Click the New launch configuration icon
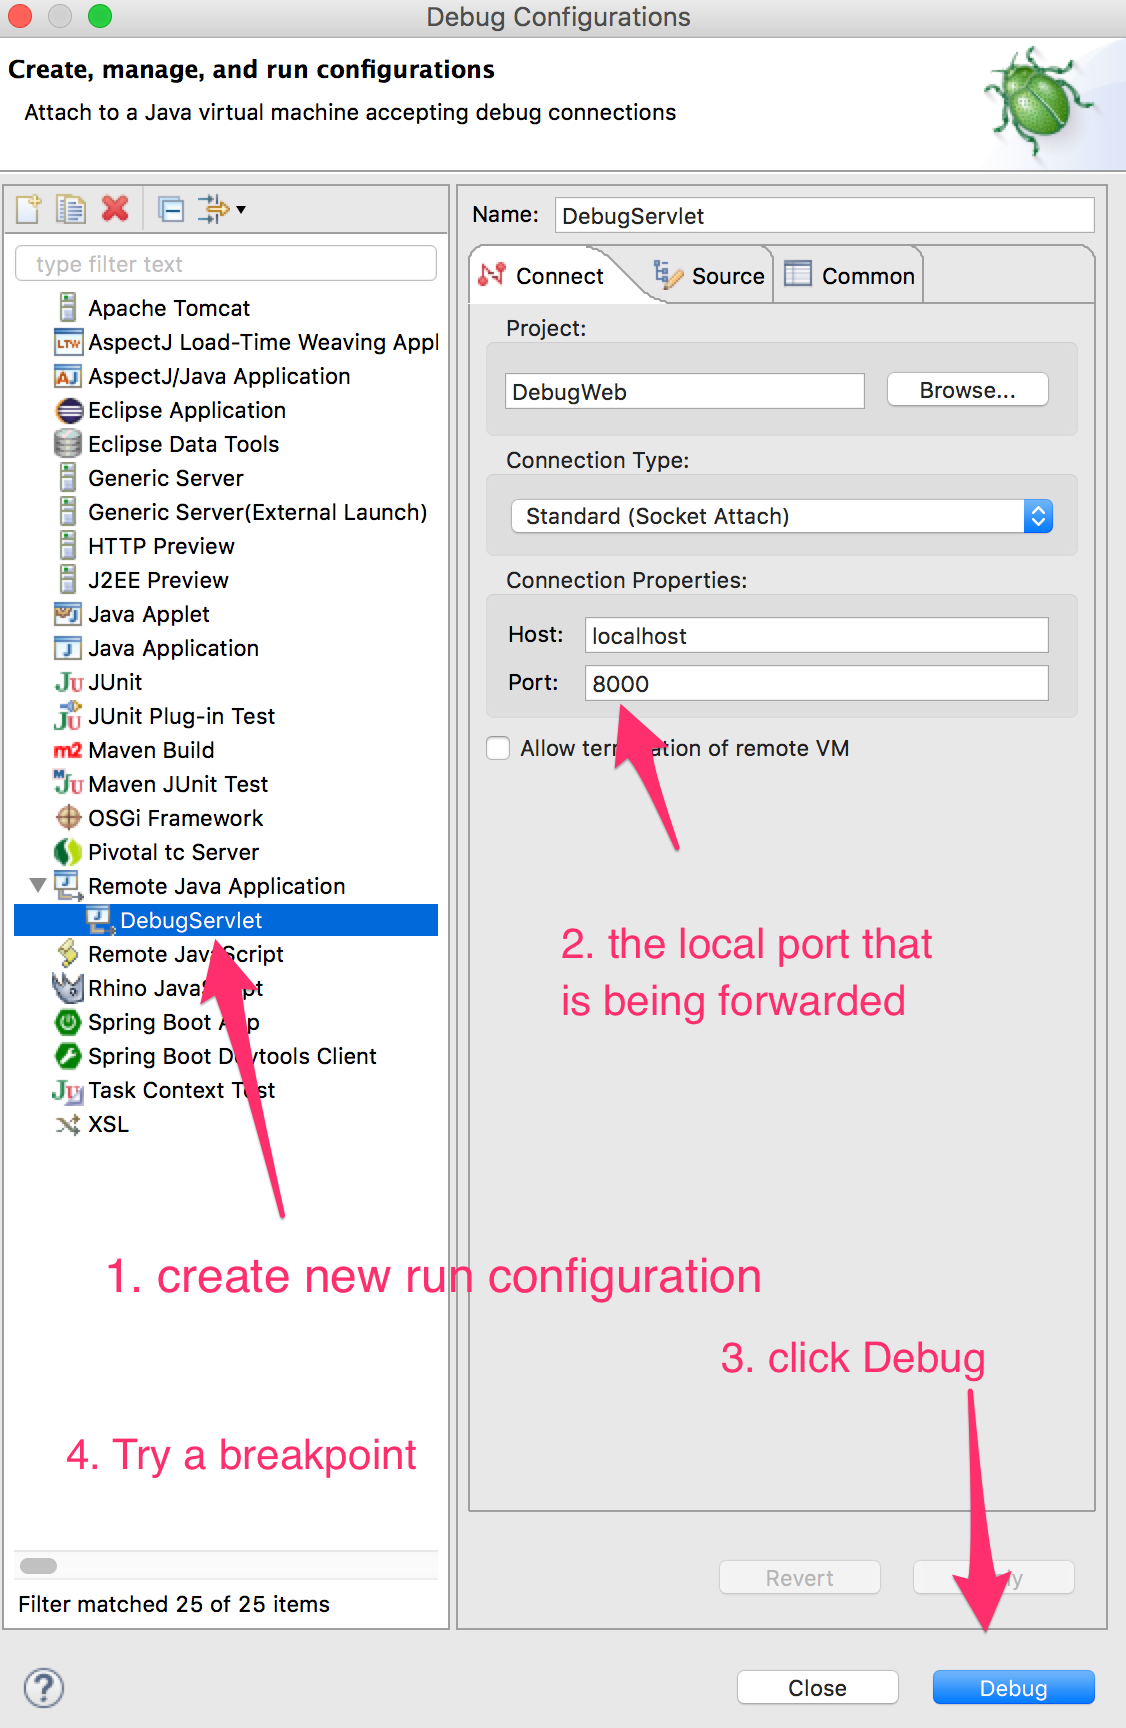The height and width of the screenshot is (1728, 1126). (29, 209)
